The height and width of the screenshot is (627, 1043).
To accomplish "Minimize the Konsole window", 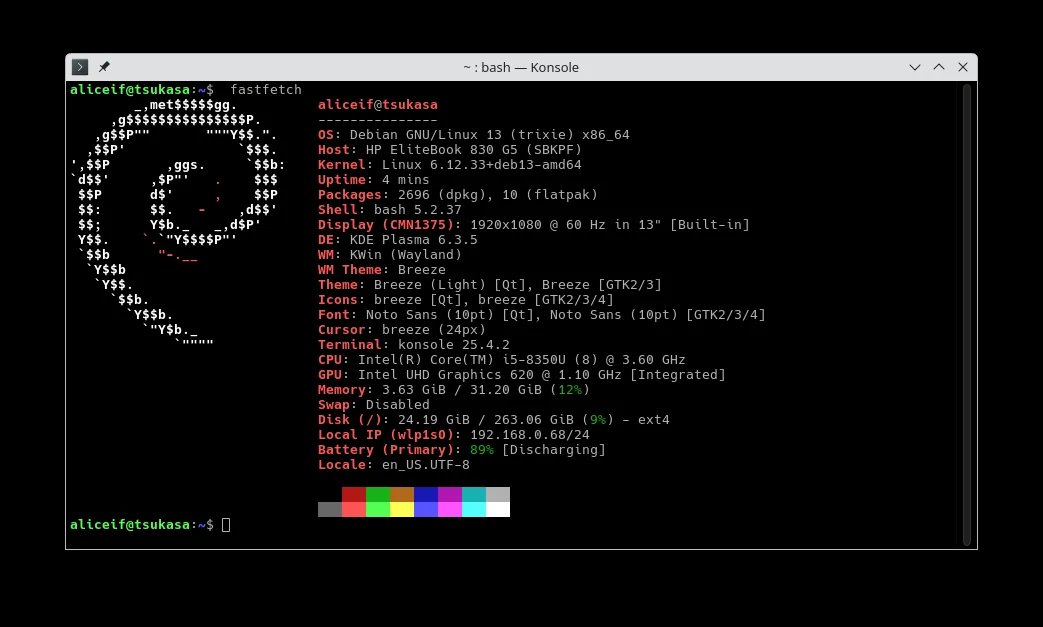I will (x=915, y=67).
